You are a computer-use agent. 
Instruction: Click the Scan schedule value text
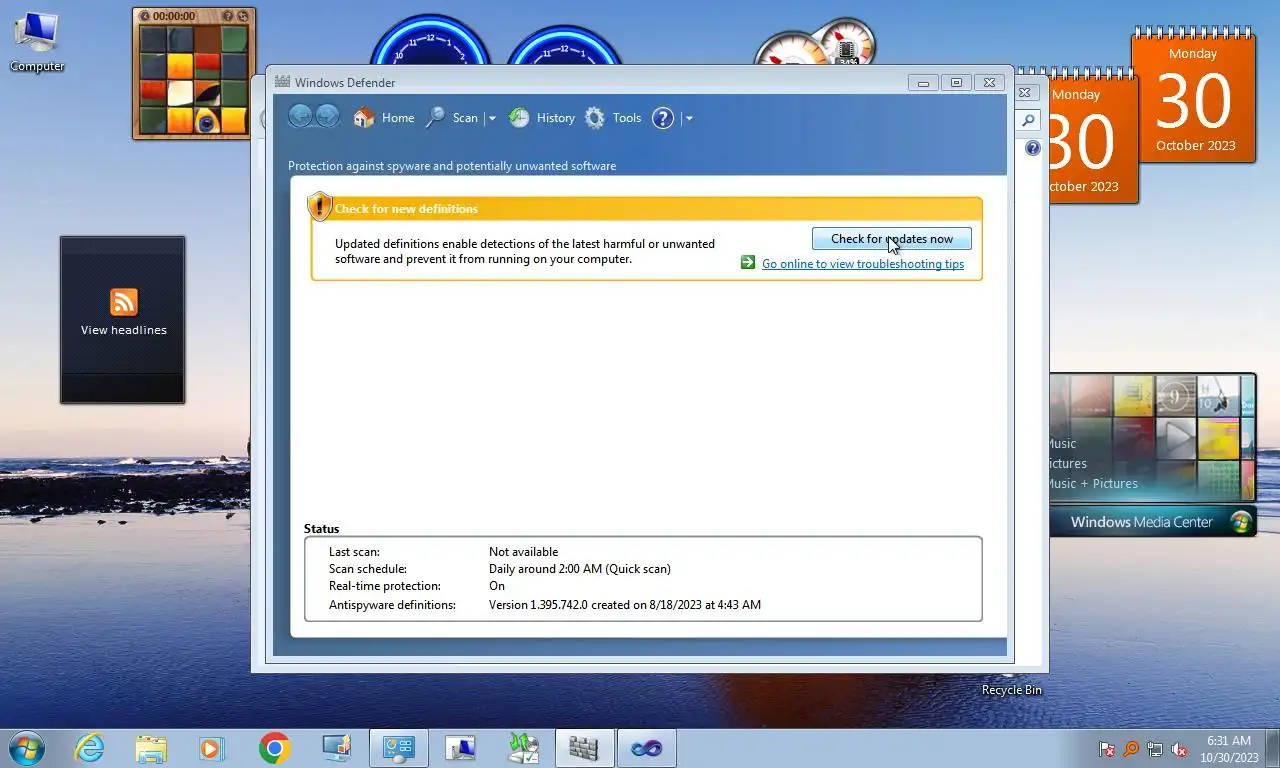[x=580, y=569]
